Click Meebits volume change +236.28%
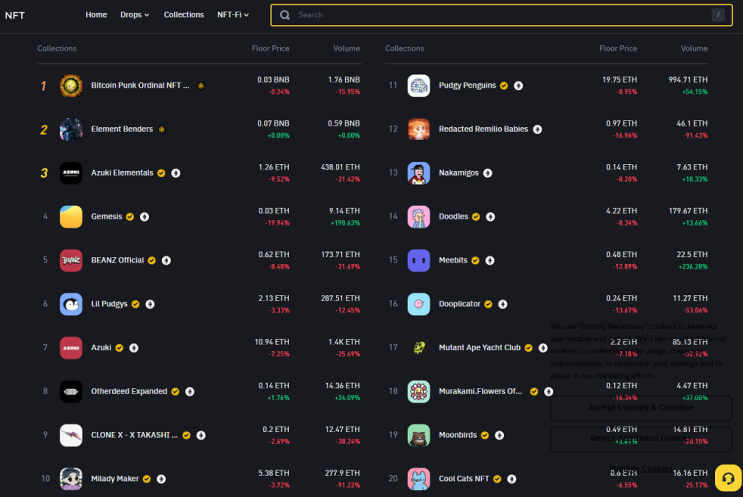 [x=693, y=267]
